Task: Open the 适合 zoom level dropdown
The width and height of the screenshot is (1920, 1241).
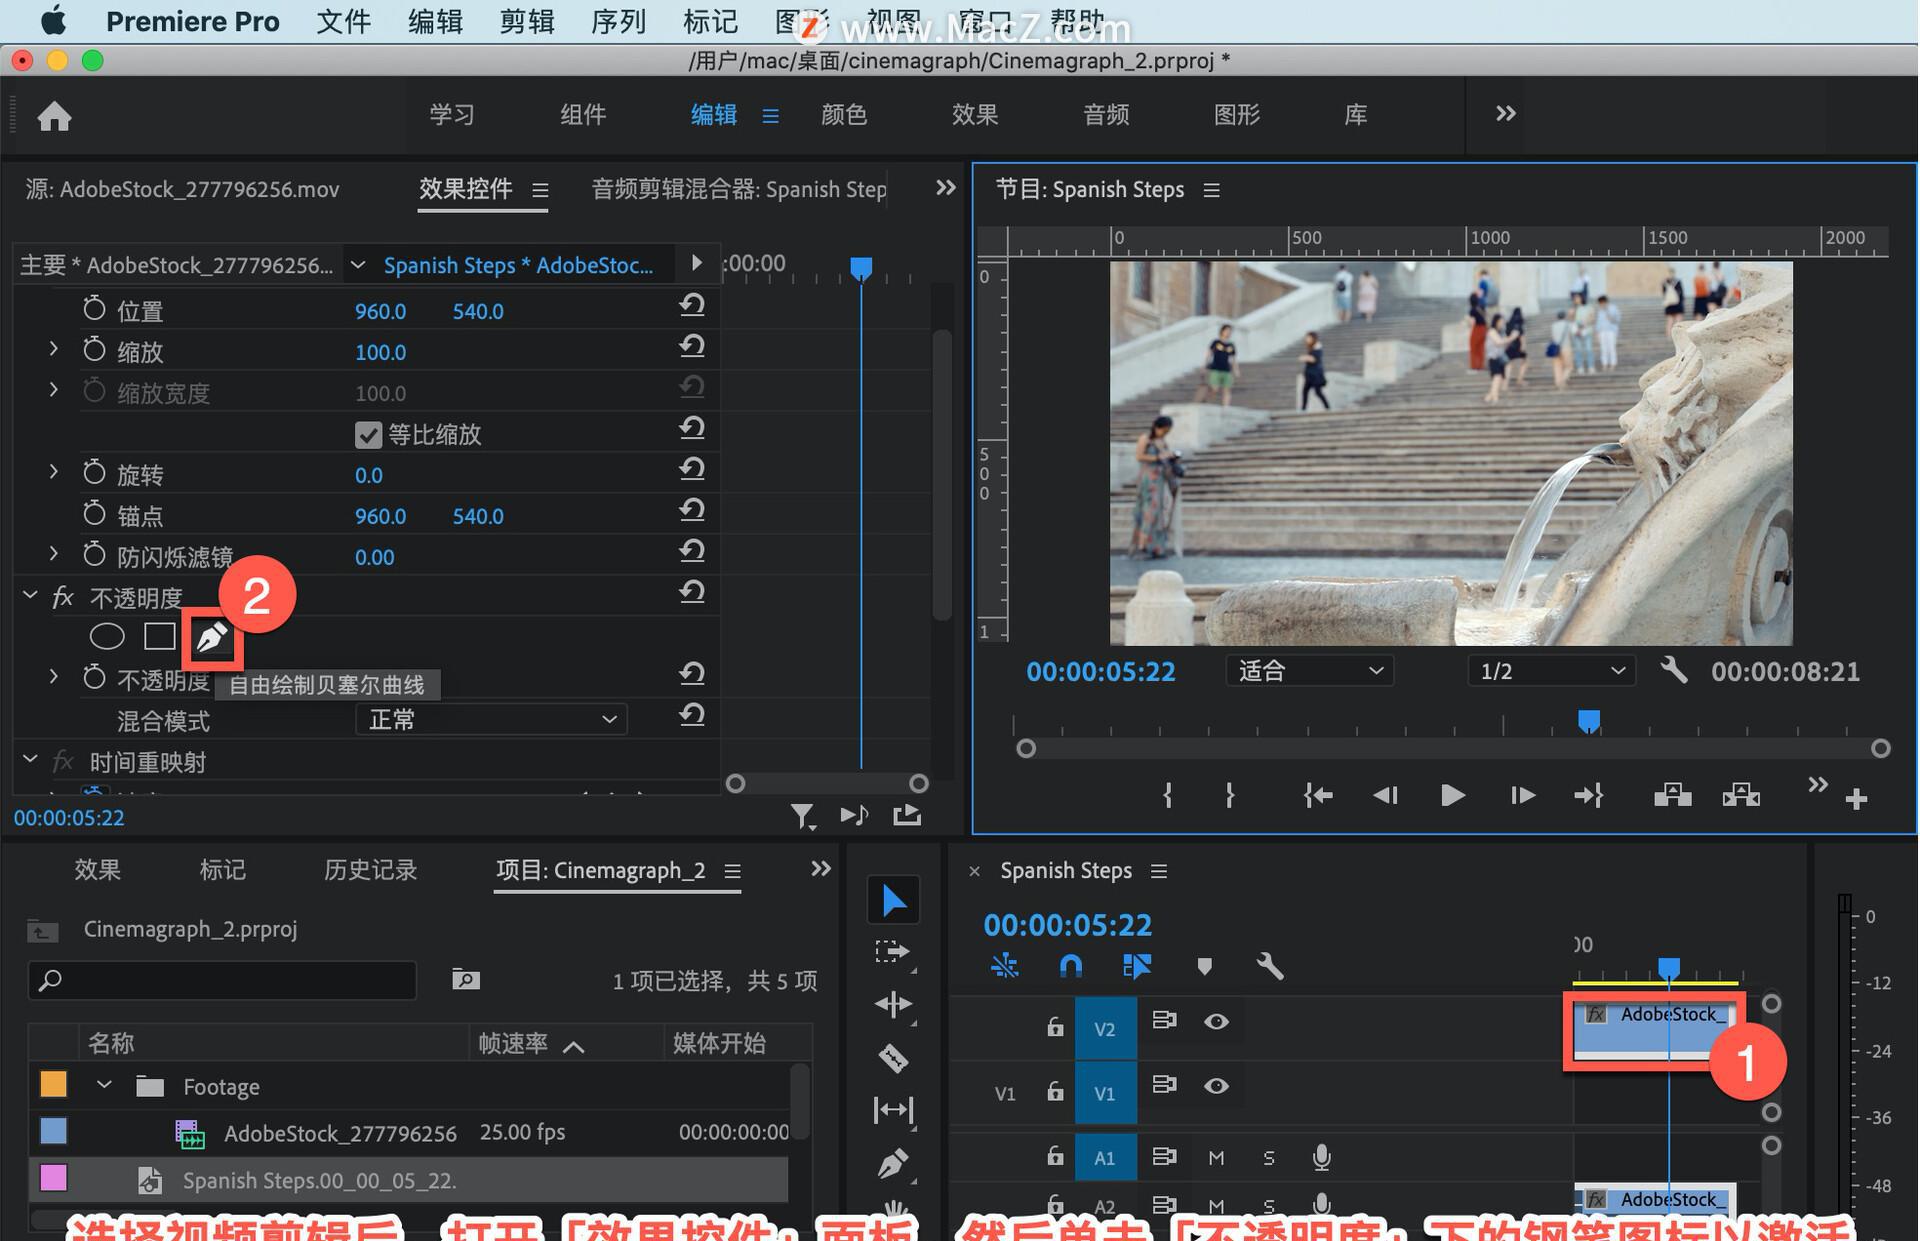Action: (x=1310, y=670)
